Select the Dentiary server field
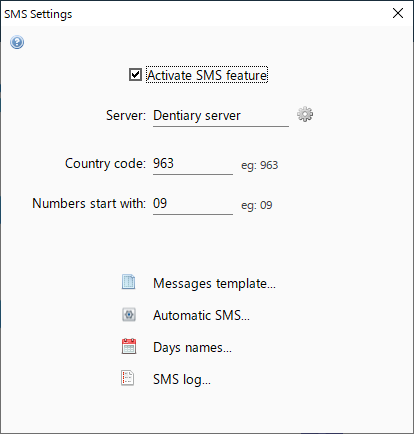This screenshot has width=414, height=434. click(x=221, y=116)
